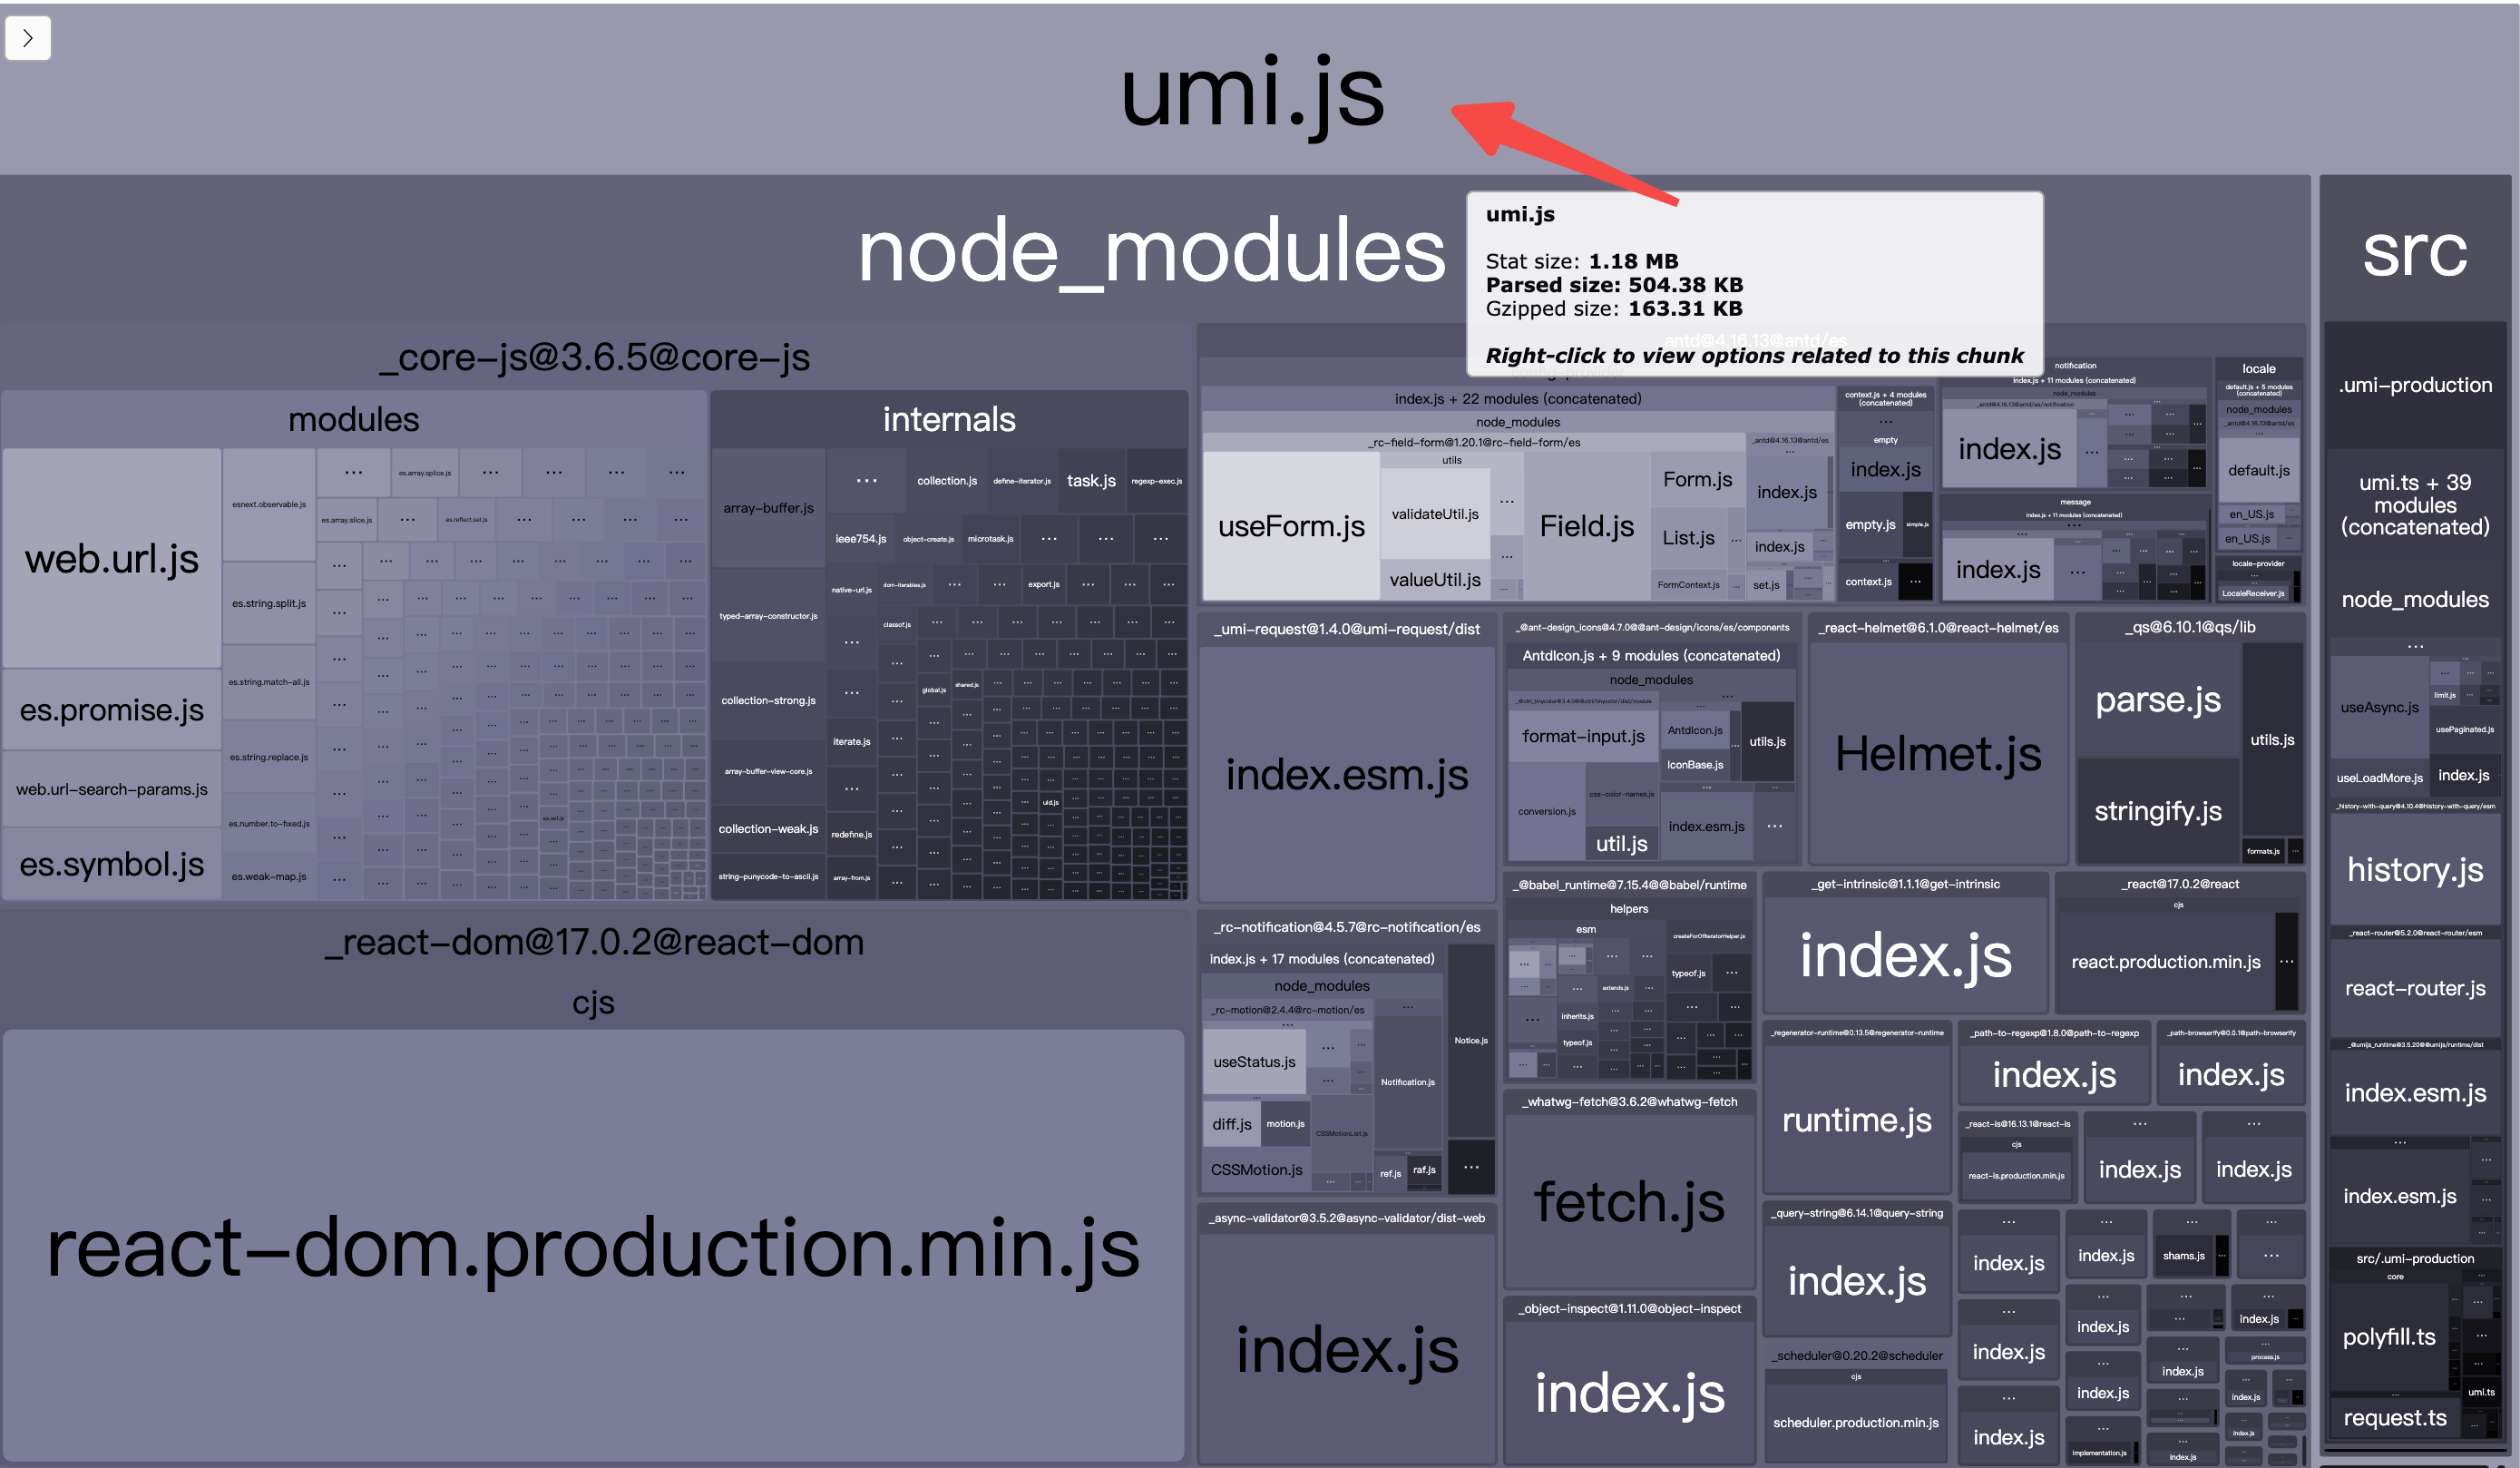Image resolution: width=2520 pixels, height=1468 pixels.
Task: Select the Form.js tile
Action: 1697,479
